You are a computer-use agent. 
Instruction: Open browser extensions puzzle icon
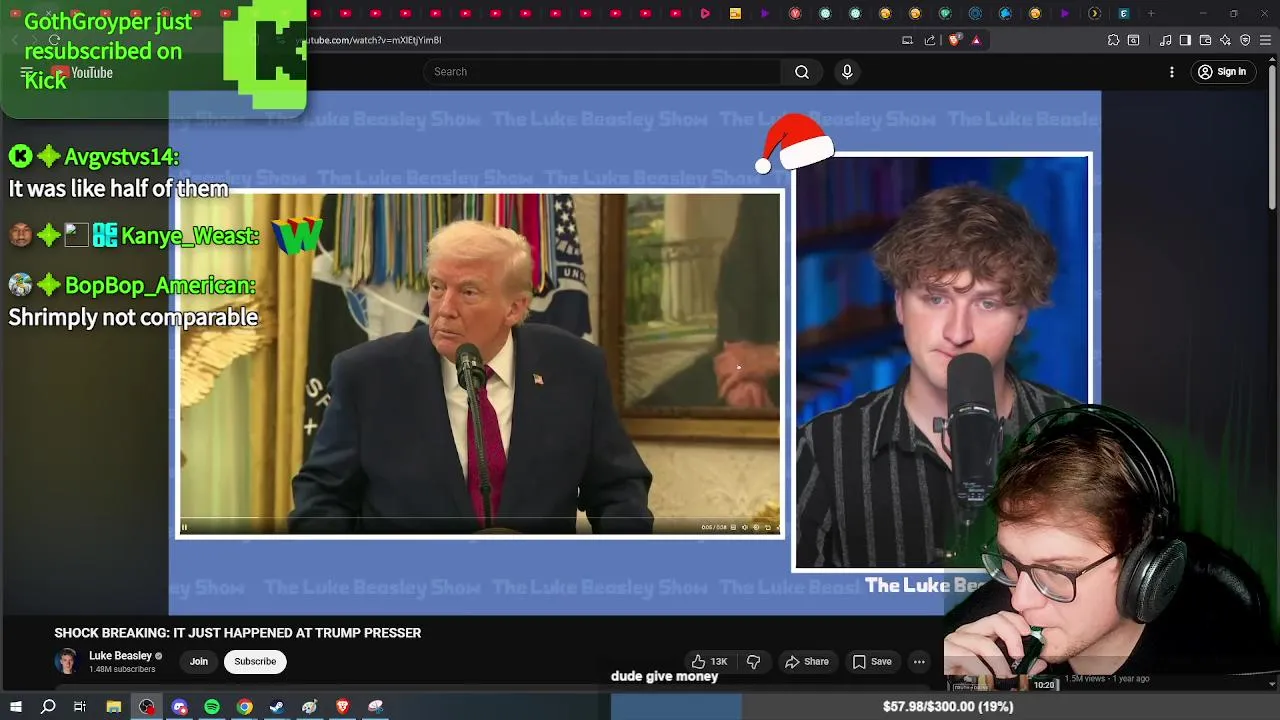tap(1113, 40)
